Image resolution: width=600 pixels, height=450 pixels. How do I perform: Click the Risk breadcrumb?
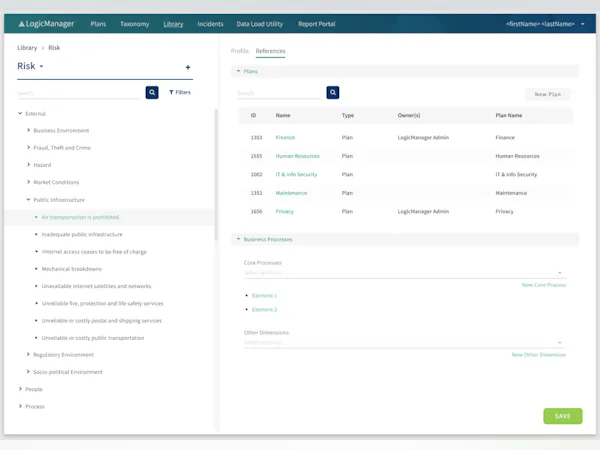pyautogui.click(x=54, y=47)
